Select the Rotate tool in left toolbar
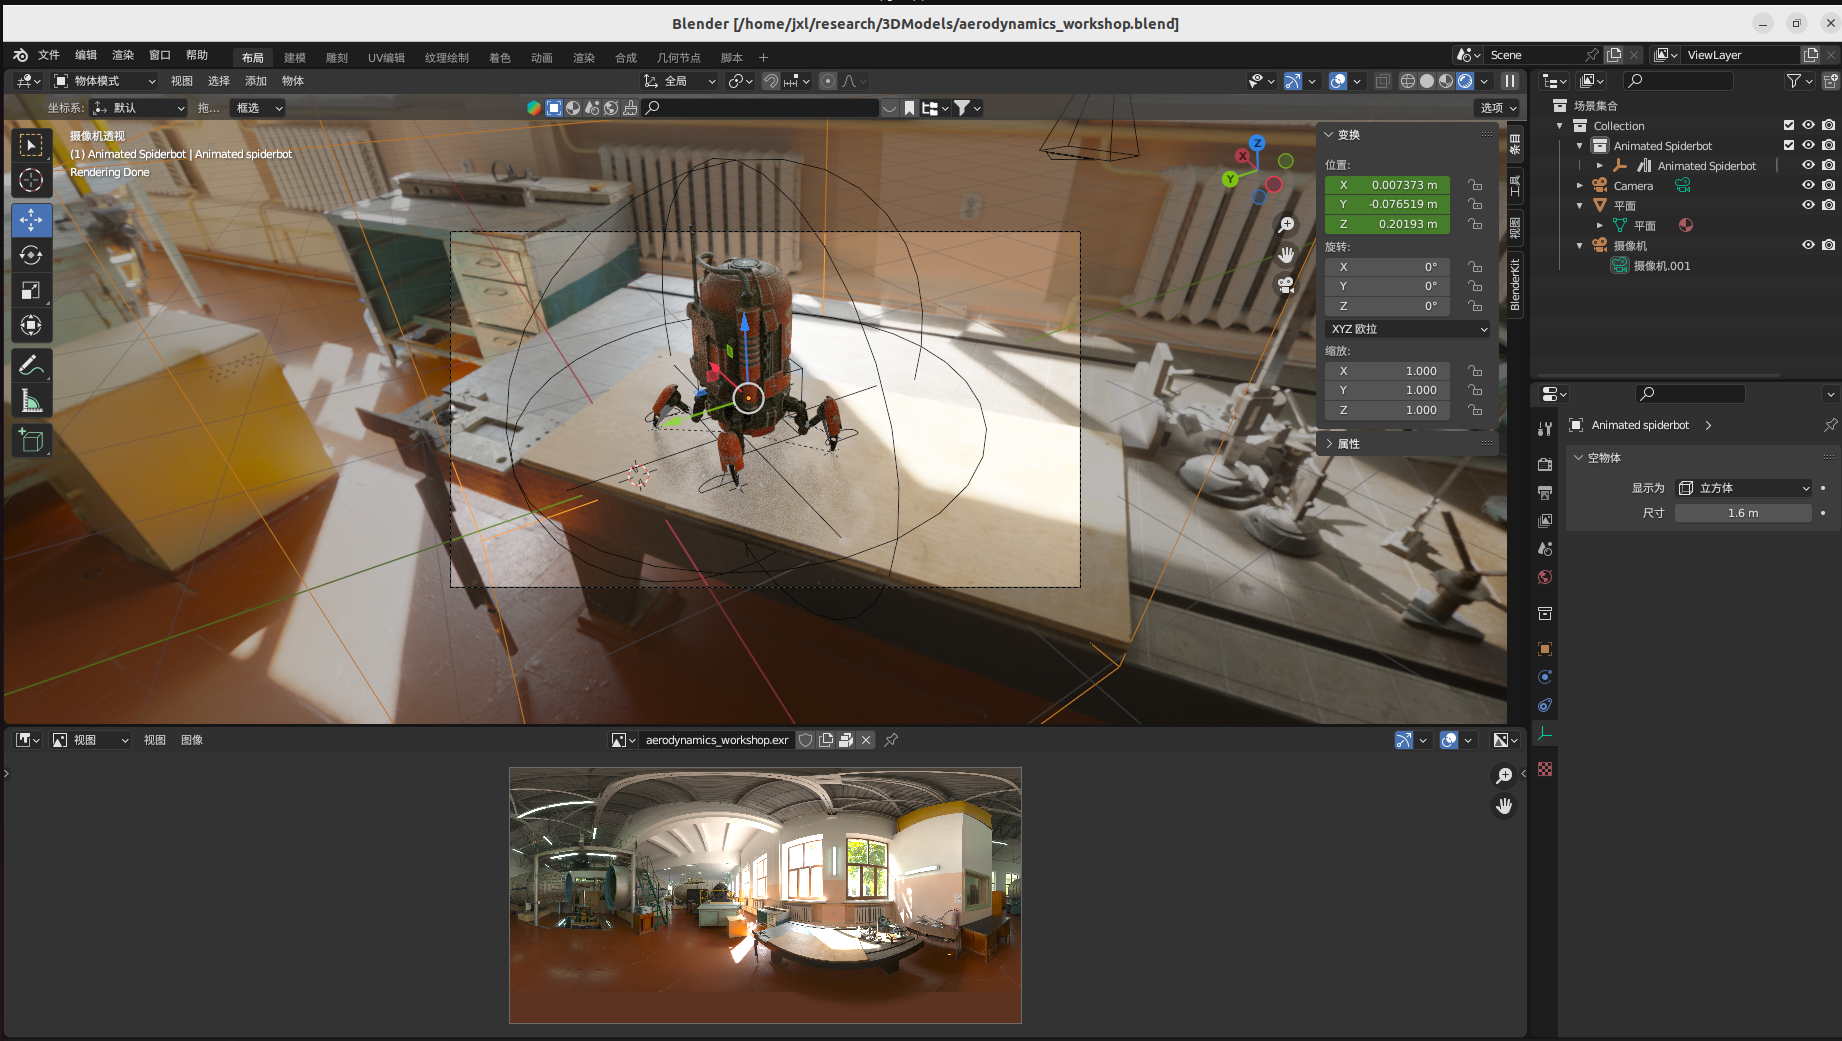Viewport: 1842px width, 1041px height. 31,254
